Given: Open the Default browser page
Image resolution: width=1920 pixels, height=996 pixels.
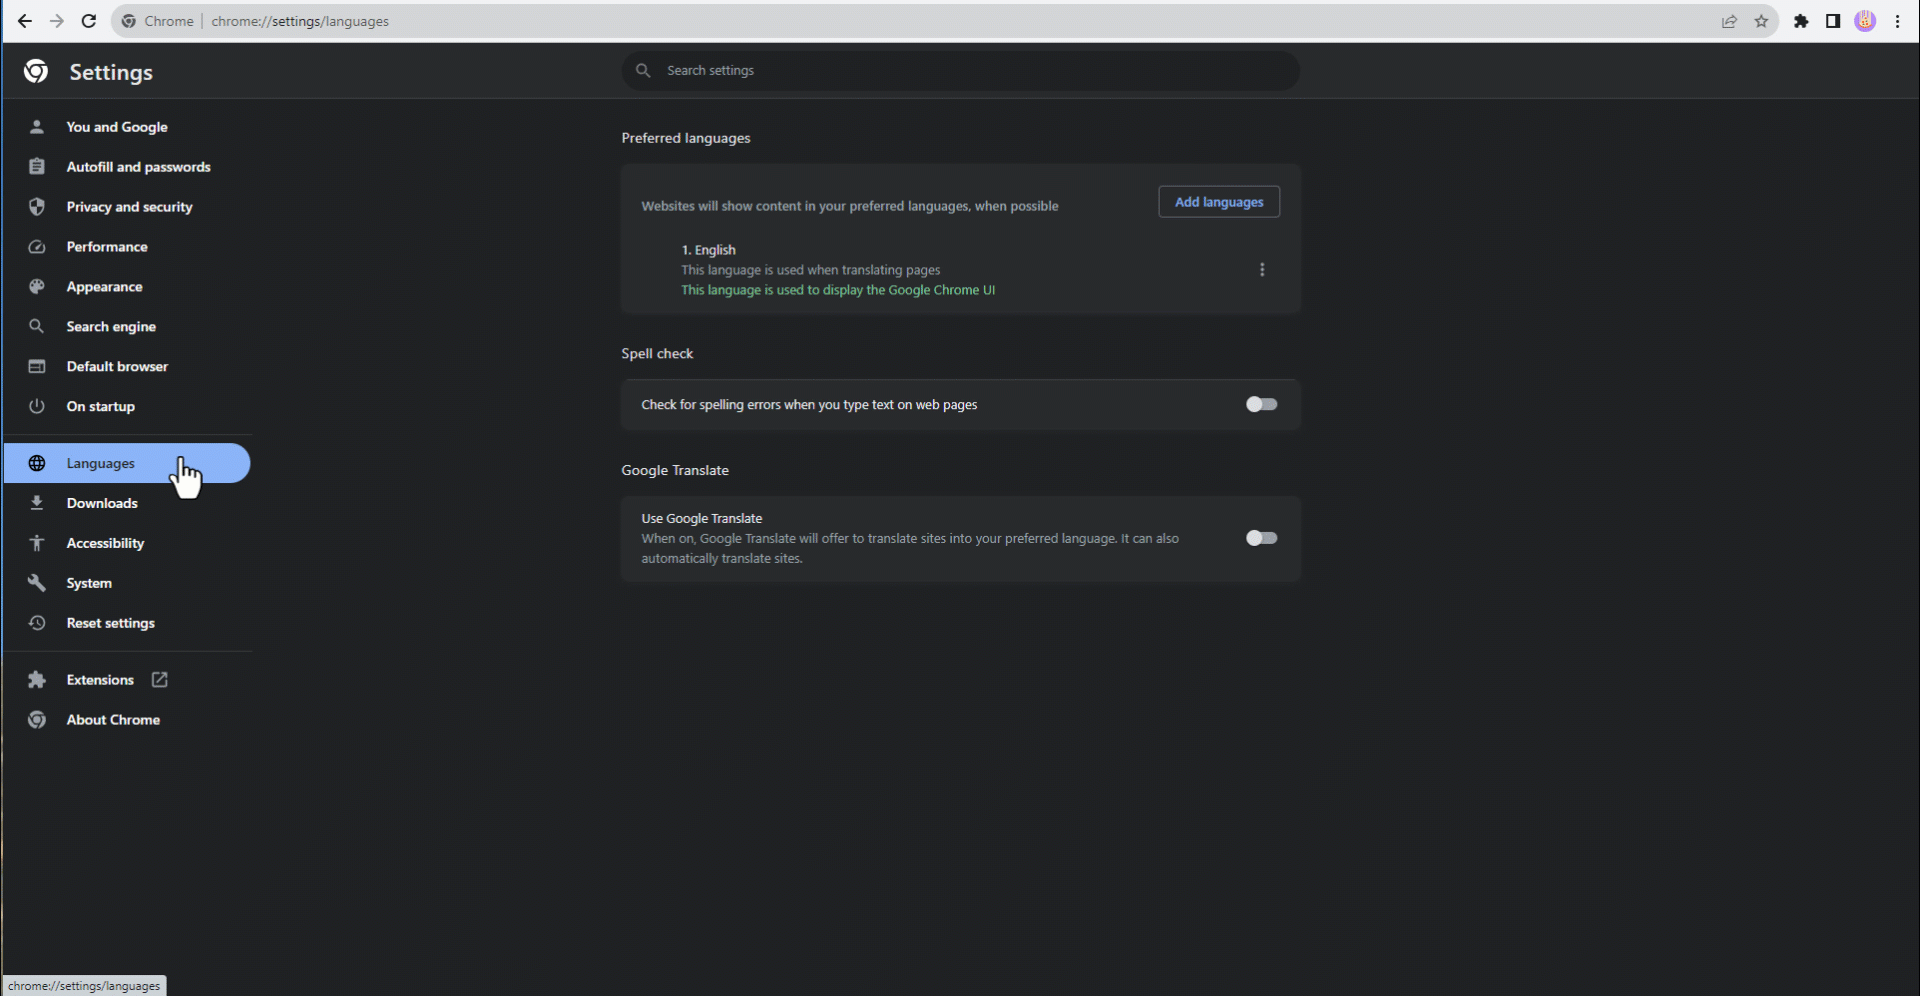Looking at the screenshot, I should 117,367.
